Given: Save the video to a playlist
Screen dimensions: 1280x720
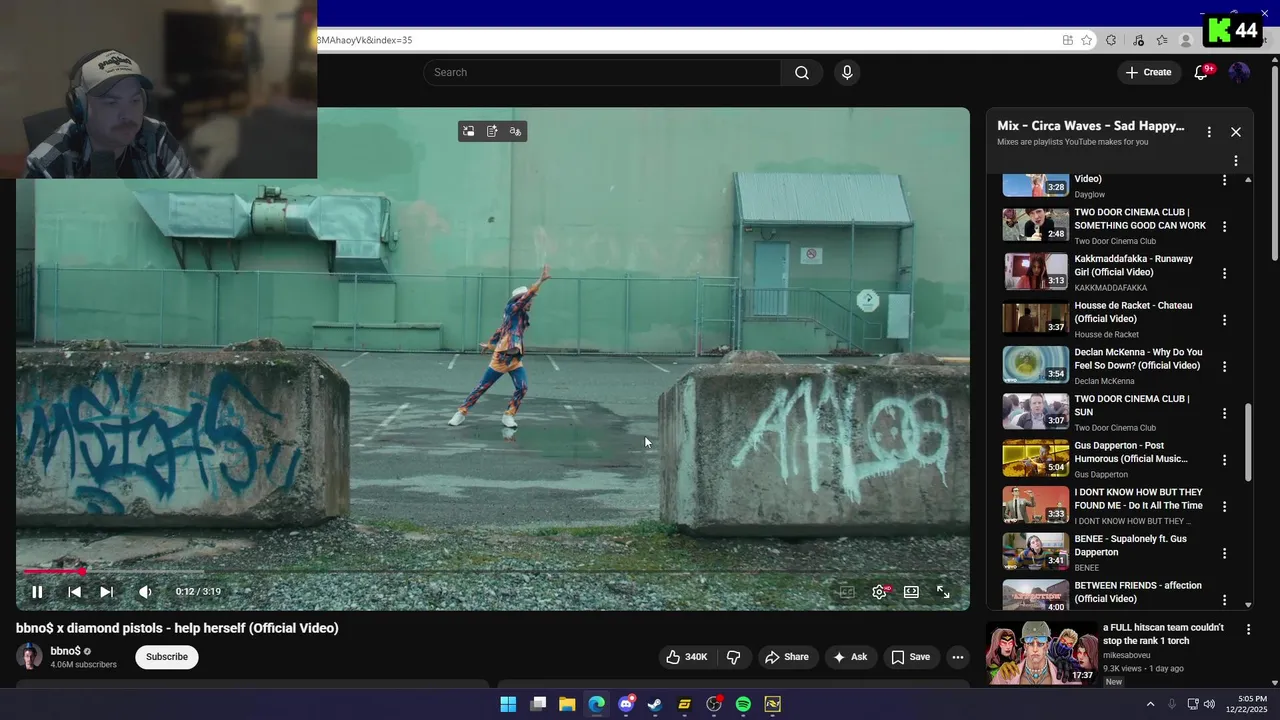Looking at the screenshot, I should tap(911, 657).
